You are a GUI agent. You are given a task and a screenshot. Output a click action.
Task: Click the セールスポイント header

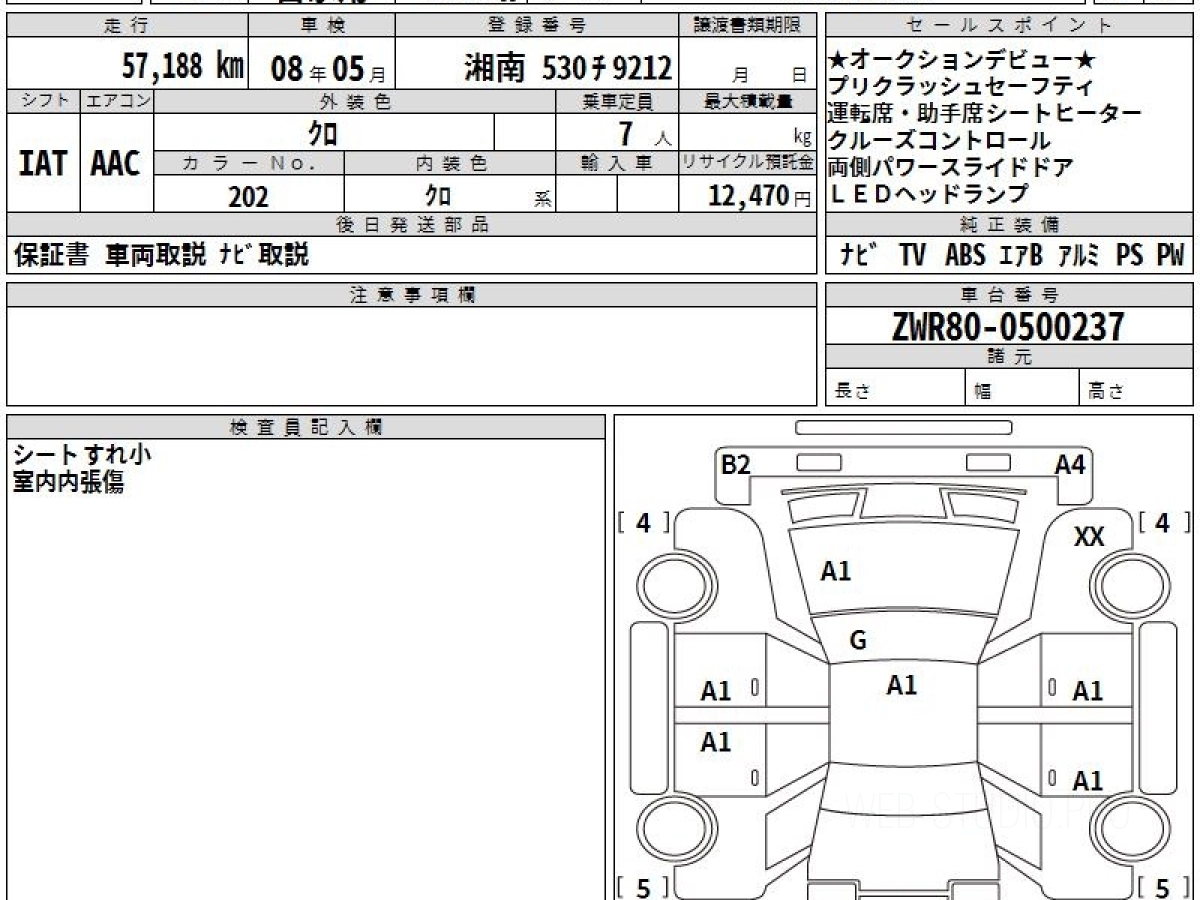(1010, 26)
